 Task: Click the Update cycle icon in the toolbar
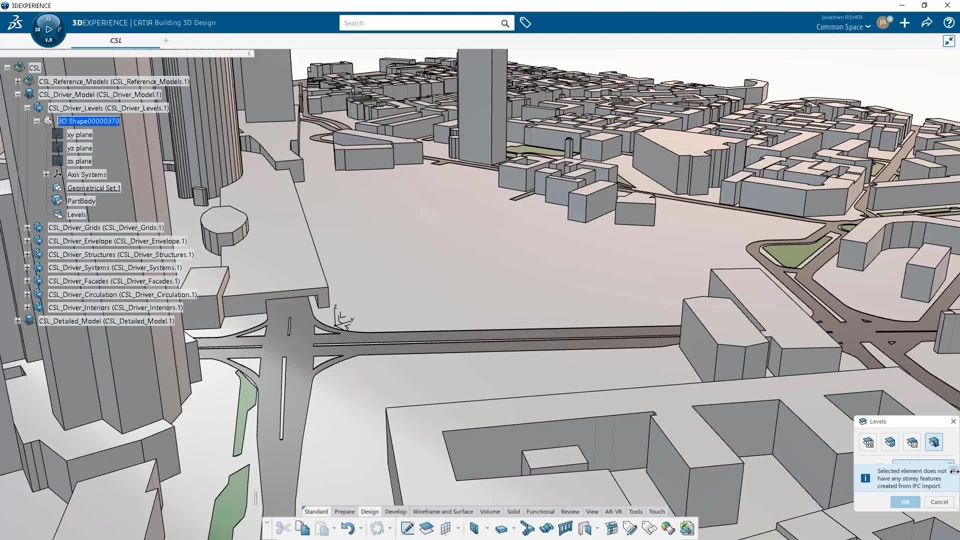[377, 528]
